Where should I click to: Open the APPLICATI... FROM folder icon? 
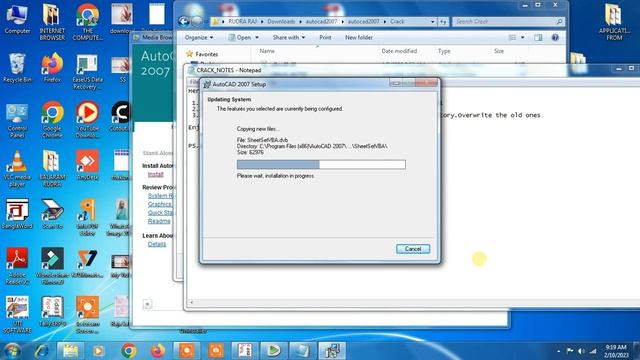pyautogui.click(x=614, y=22)
